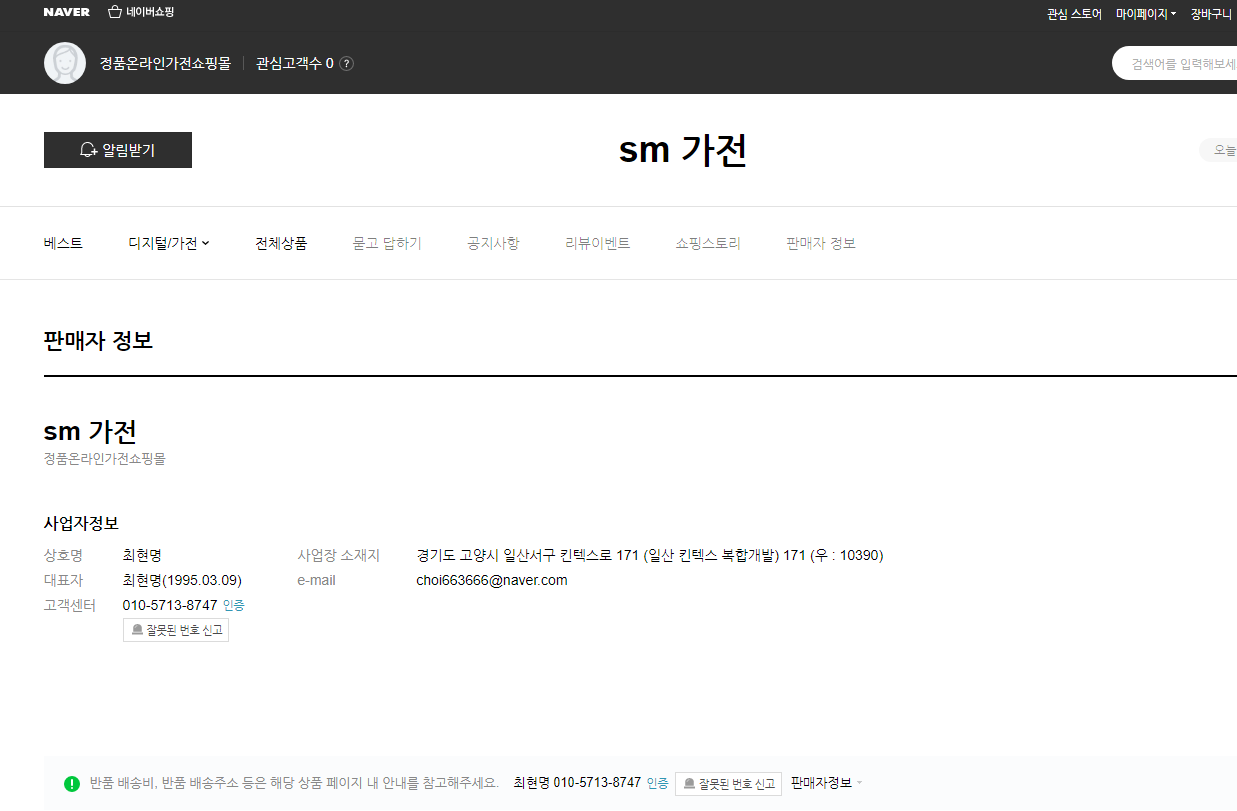
Task: Open the 리뷰이벤트 menu
Action: (x=598, y=243)
